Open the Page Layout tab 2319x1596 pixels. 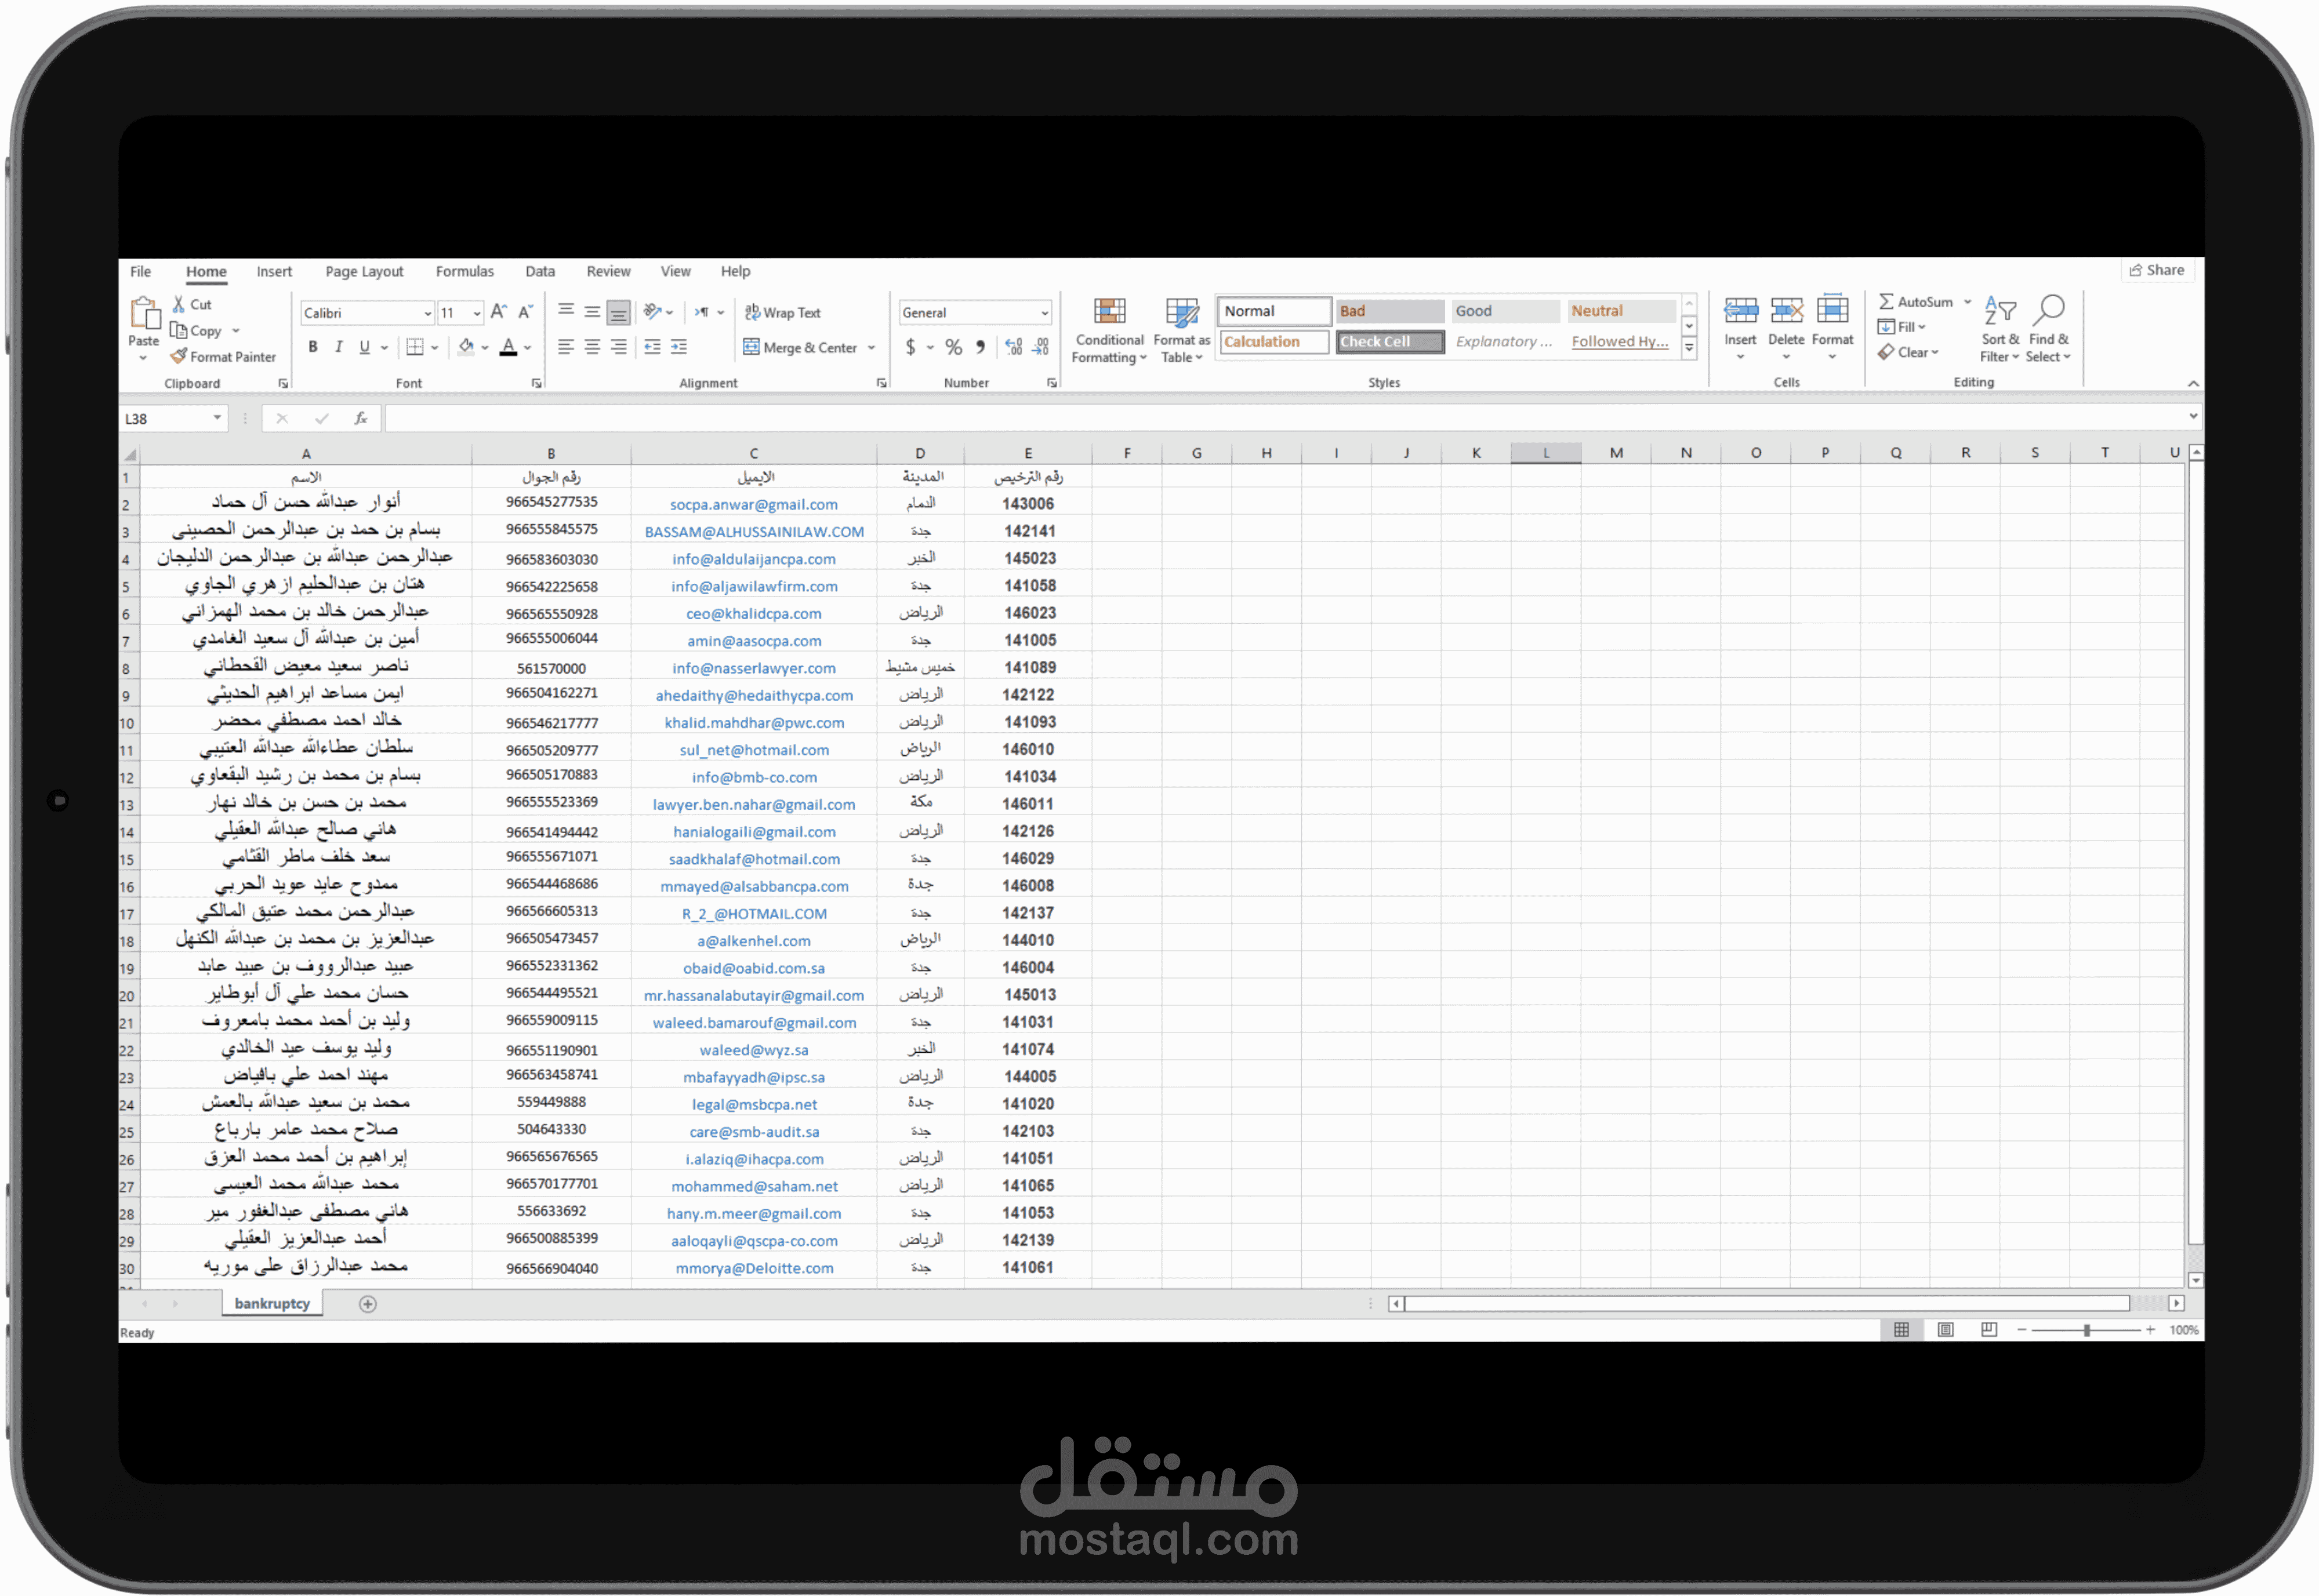[364, 271]
